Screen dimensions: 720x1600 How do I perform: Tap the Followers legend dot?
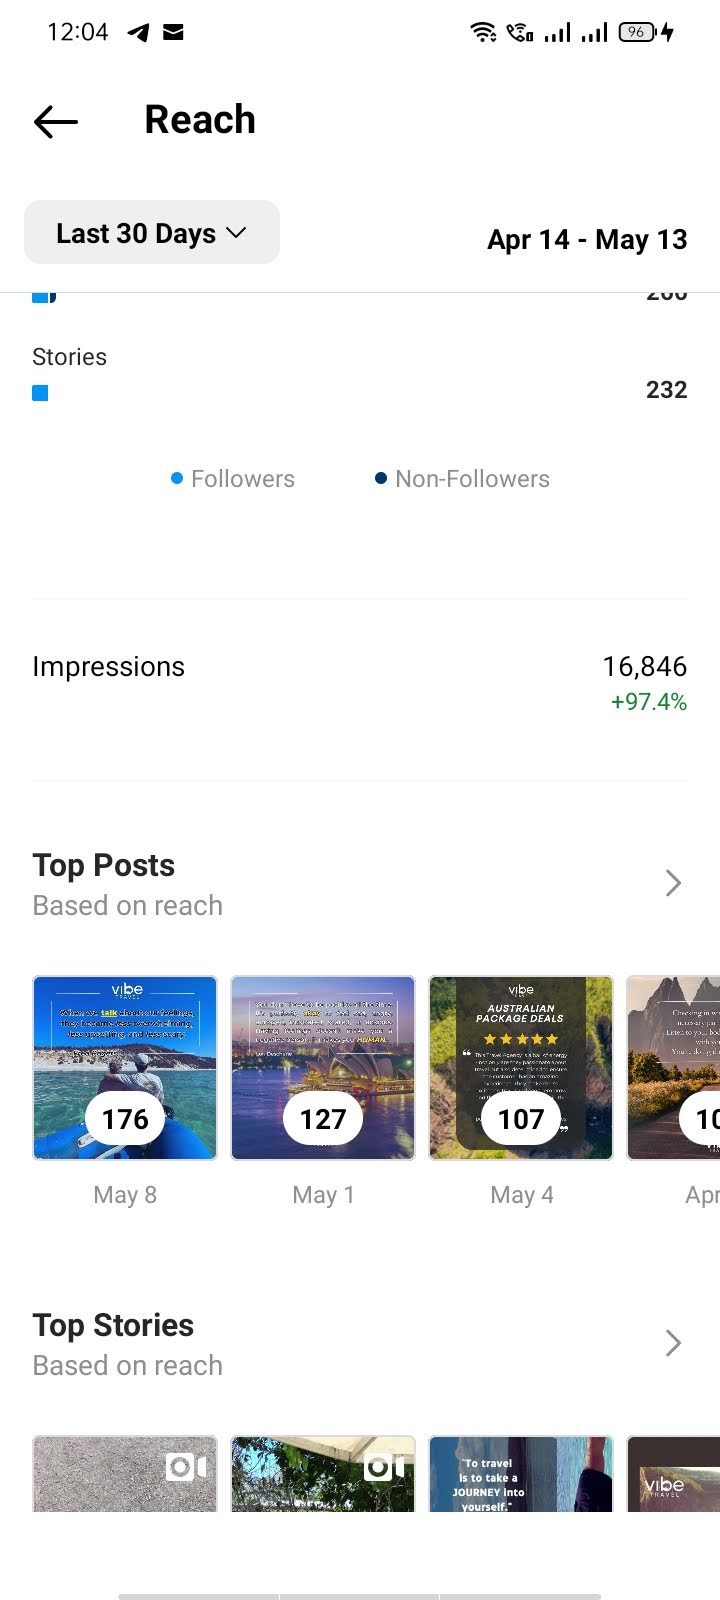click(177, 479)
